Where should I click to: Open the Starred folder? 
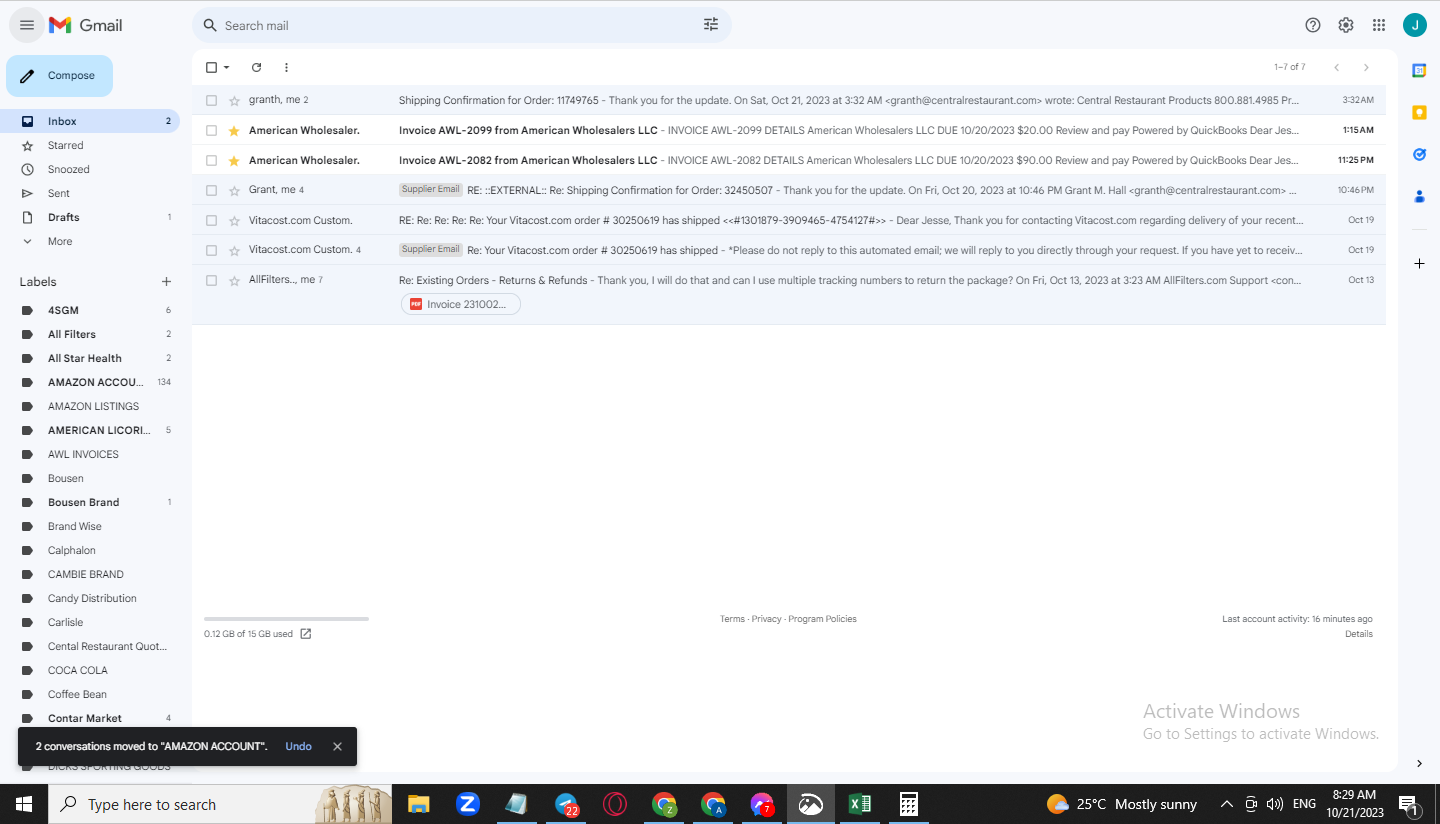point(90,145)
